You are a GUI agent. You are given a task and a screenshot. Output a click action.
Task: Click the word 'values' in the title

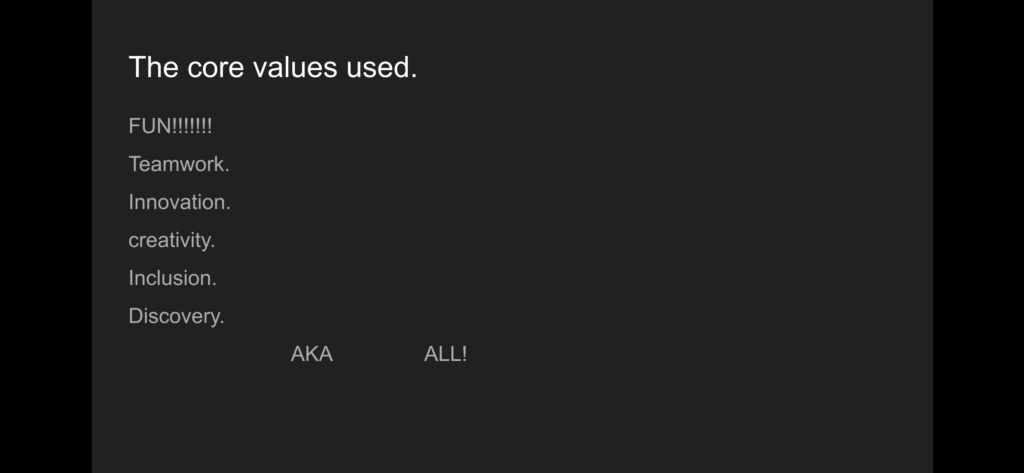pos(295,67)
